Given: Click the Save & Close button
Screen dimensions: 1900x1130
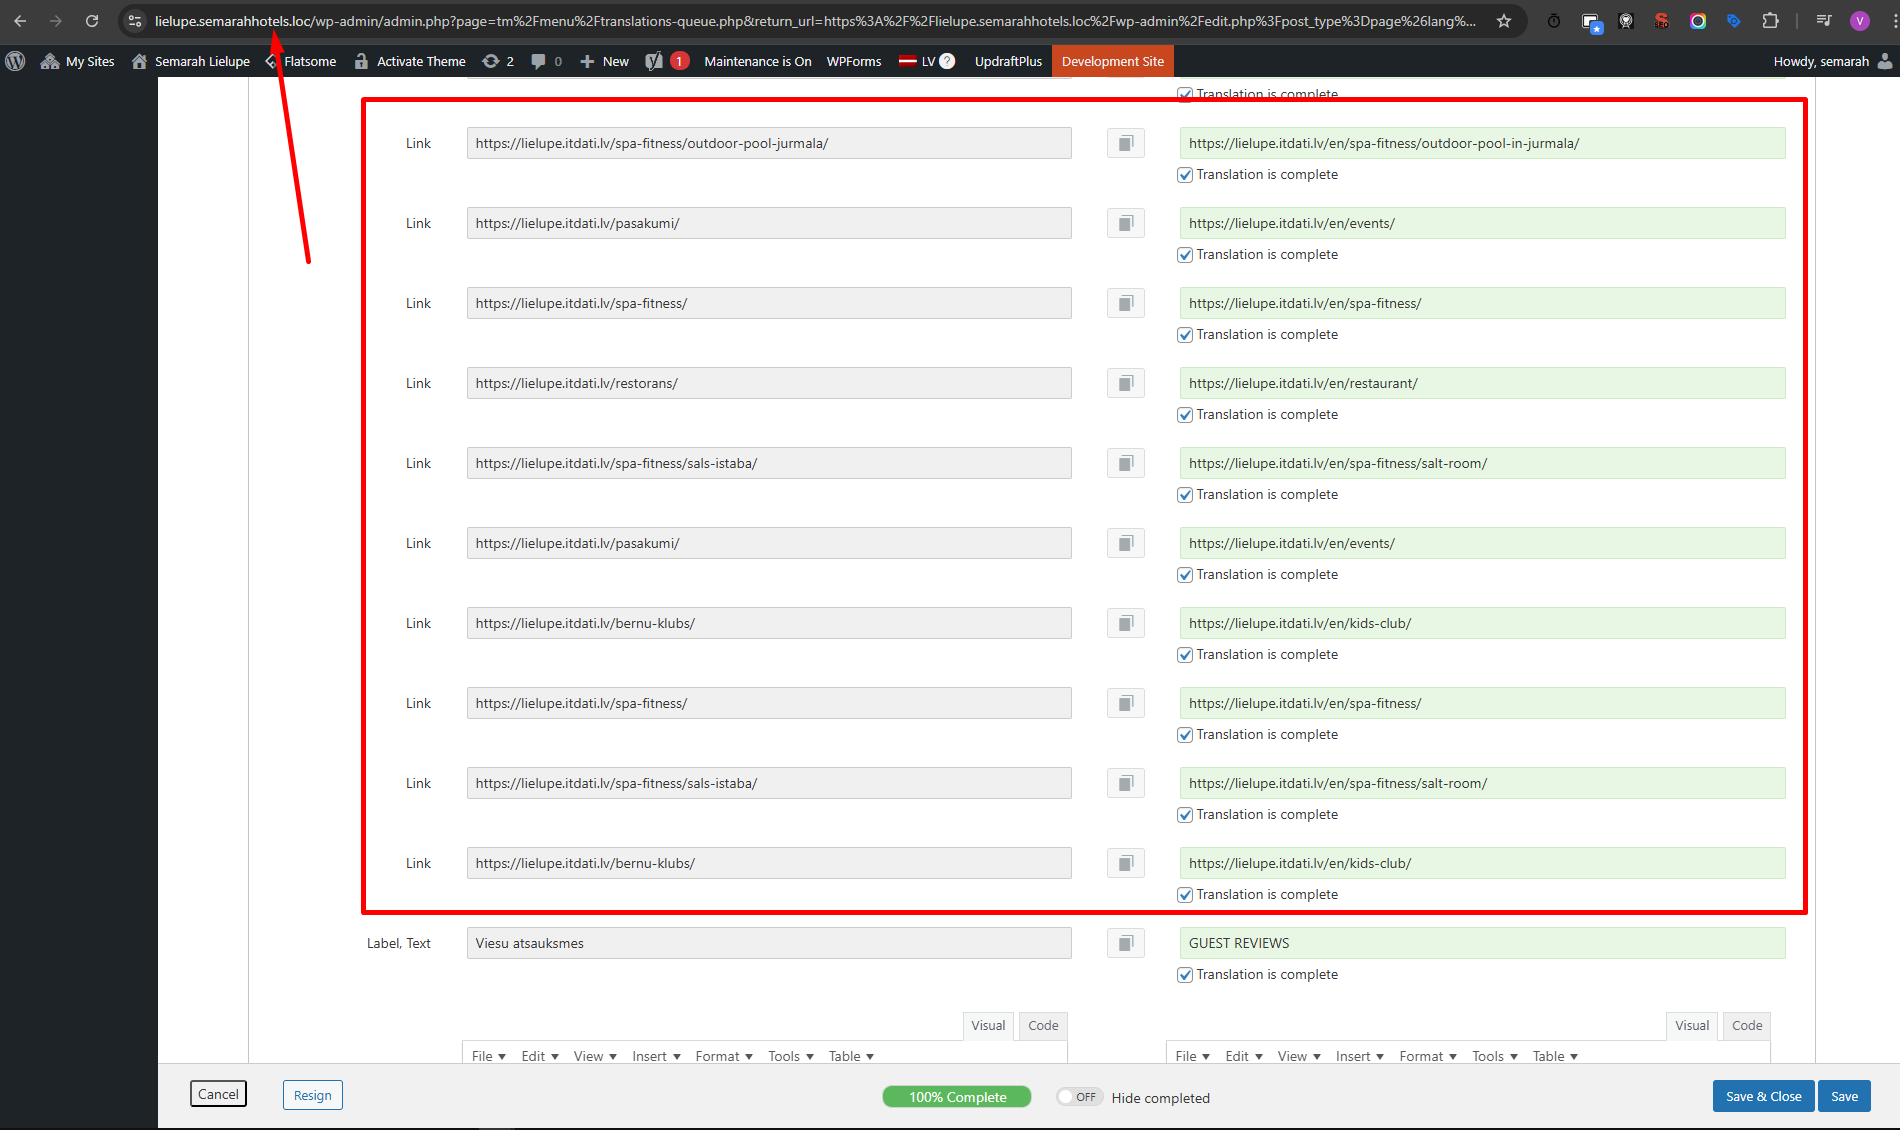Looking at the screenshot, I should point(1763,1096).
